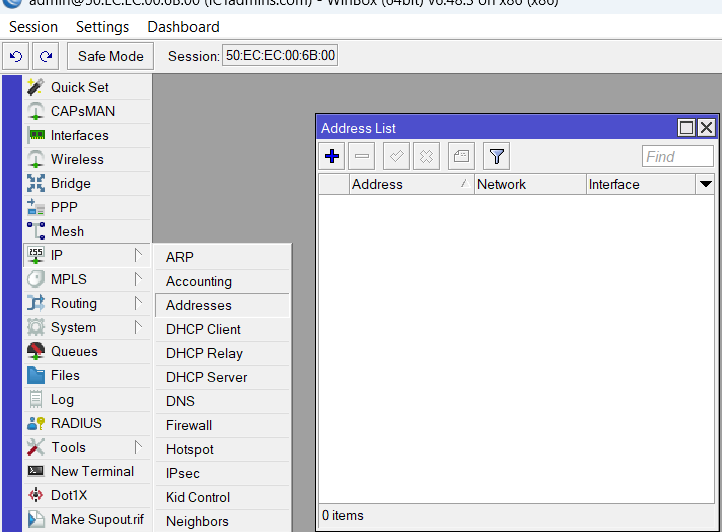722x532 pixels.
Task: Close the Address List window
Action: click(x=706, y=128)
